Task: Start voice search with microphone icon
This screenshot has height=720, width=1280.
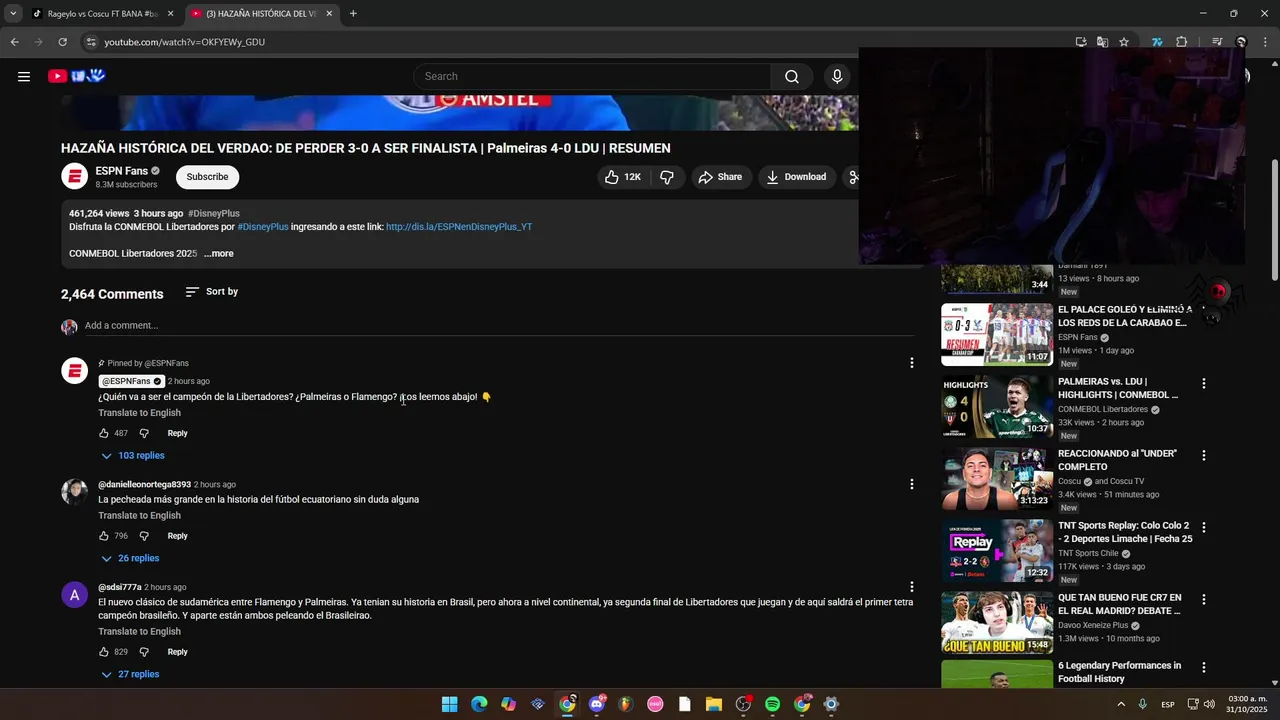Action: tap(837, 76)
